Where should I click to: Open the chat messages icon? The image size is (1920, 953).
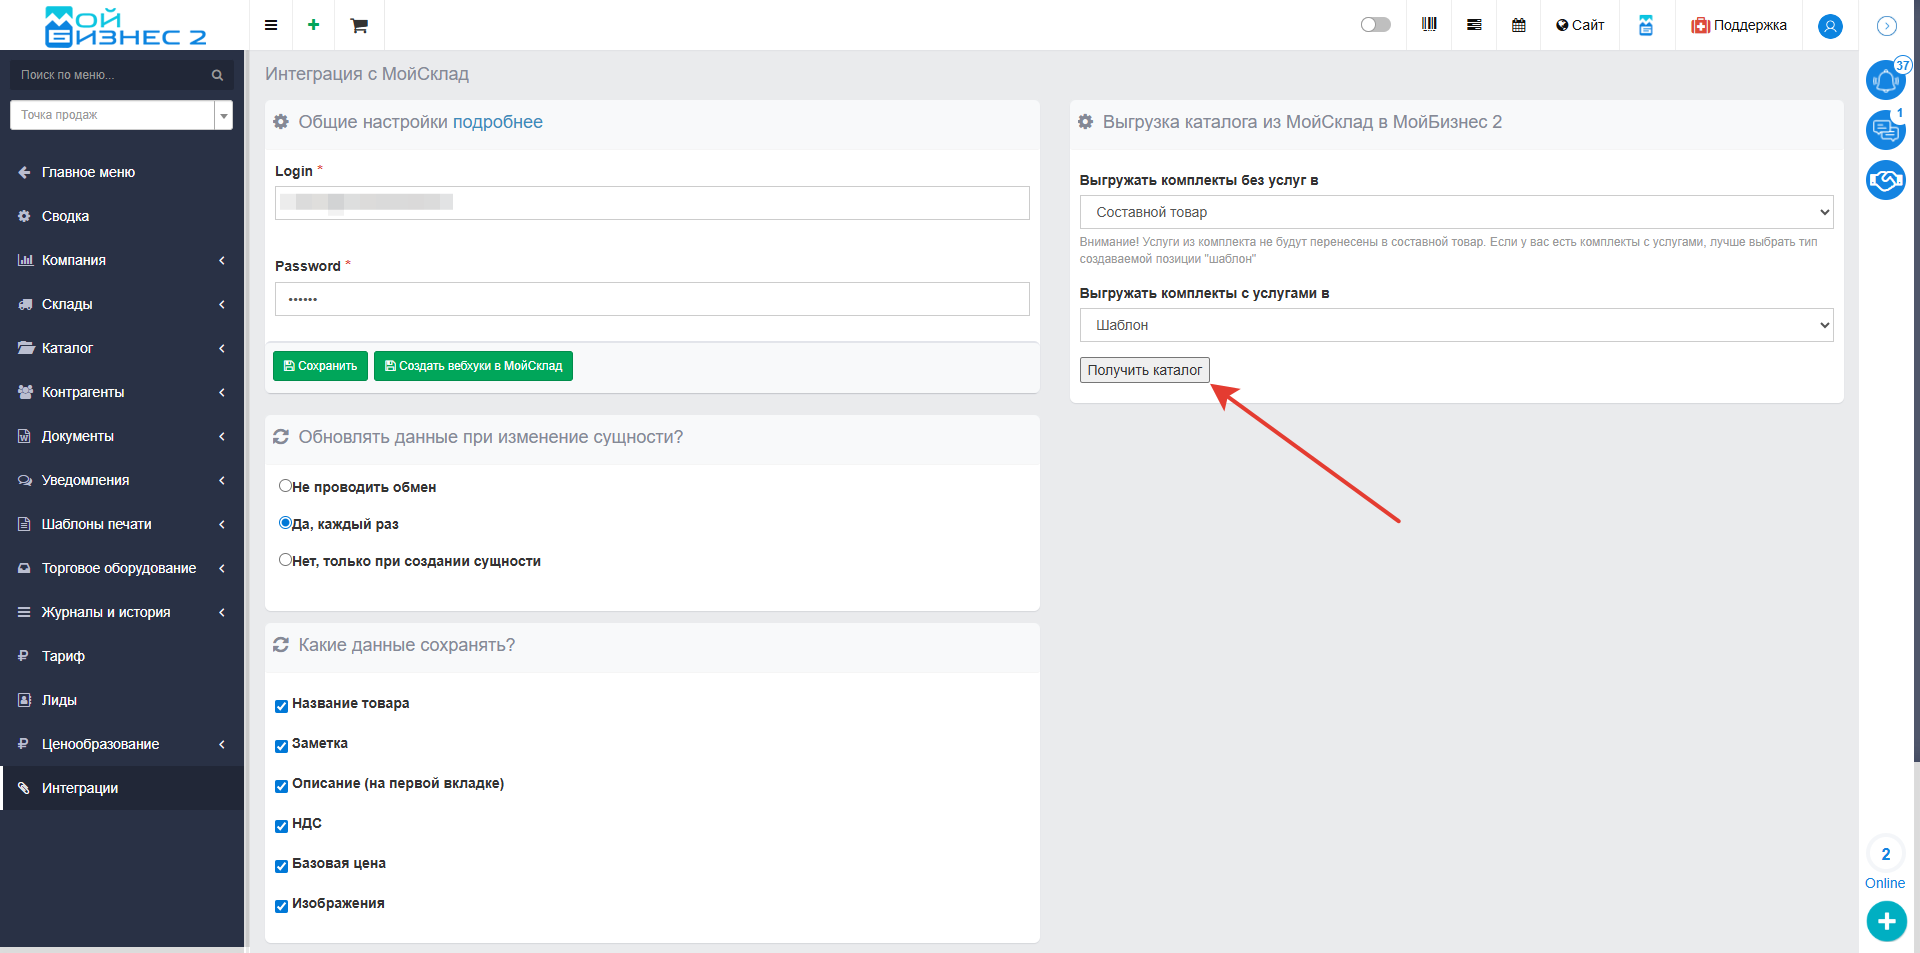(1885, 130)
